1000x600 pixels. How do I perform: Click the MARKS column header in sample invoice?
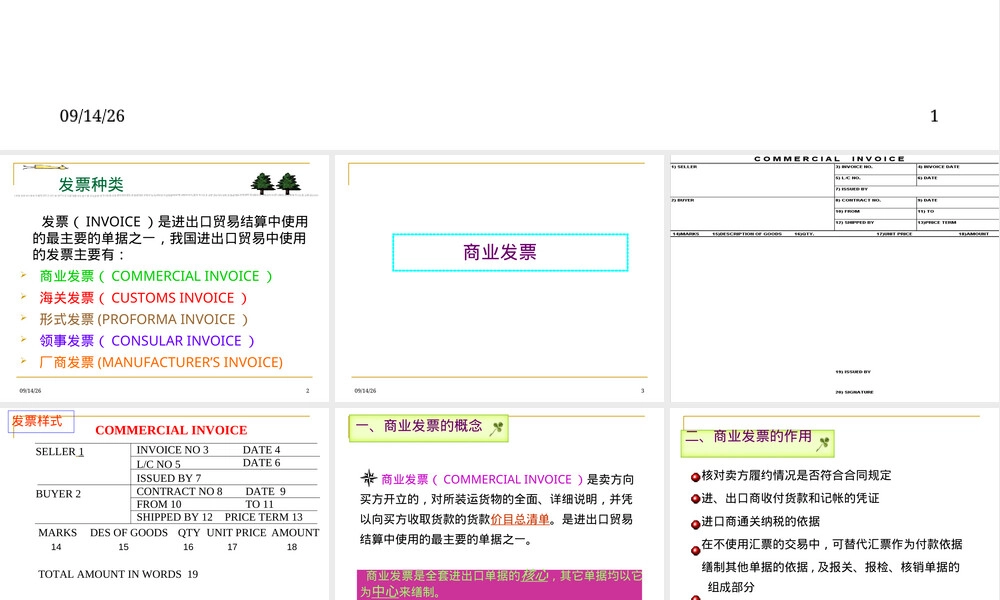click(57, 532)
